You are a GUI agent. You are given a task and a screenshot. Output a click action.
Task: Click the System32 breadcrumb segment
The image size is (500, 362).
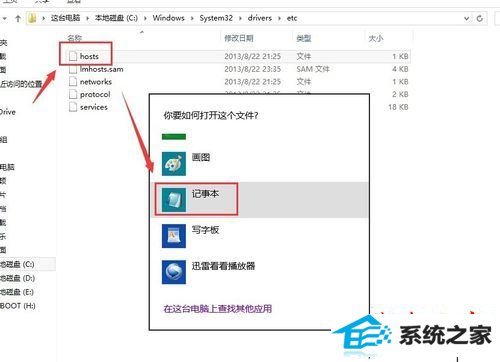point(216,18)
